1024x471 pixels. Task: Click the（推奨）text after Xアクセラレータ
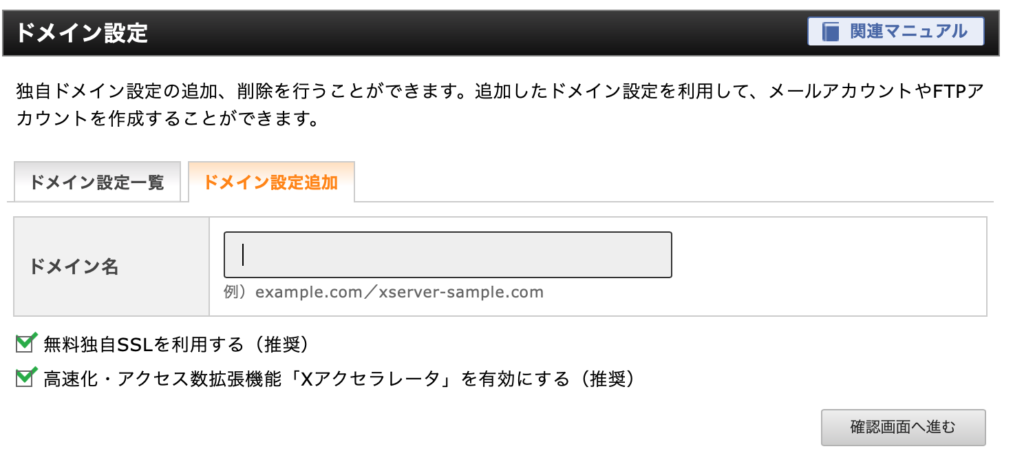(x=599, y=378)
